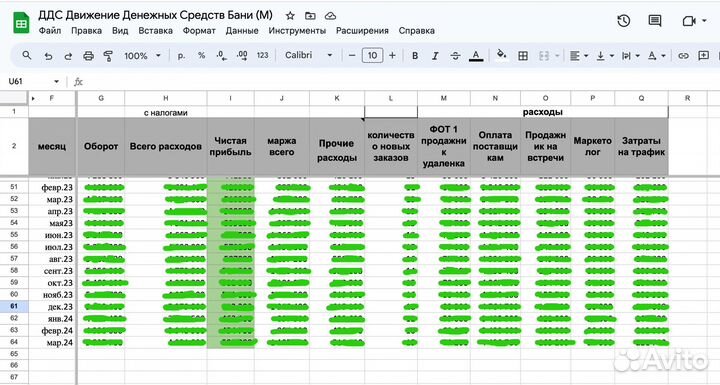Viewport: 720px width, 385px height.
Task: Open the 123 number formats menu
Action: (x=262, y=56)
